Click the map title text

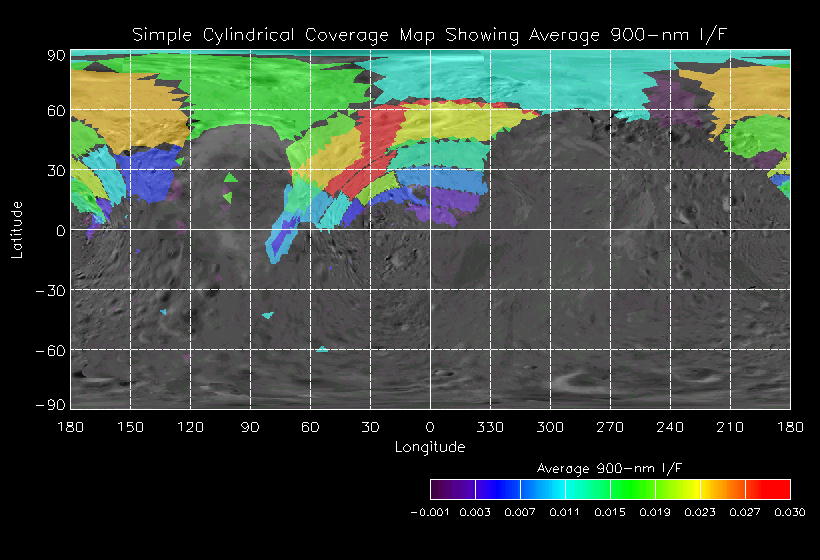pyautogui.click(x=429, y=36)
